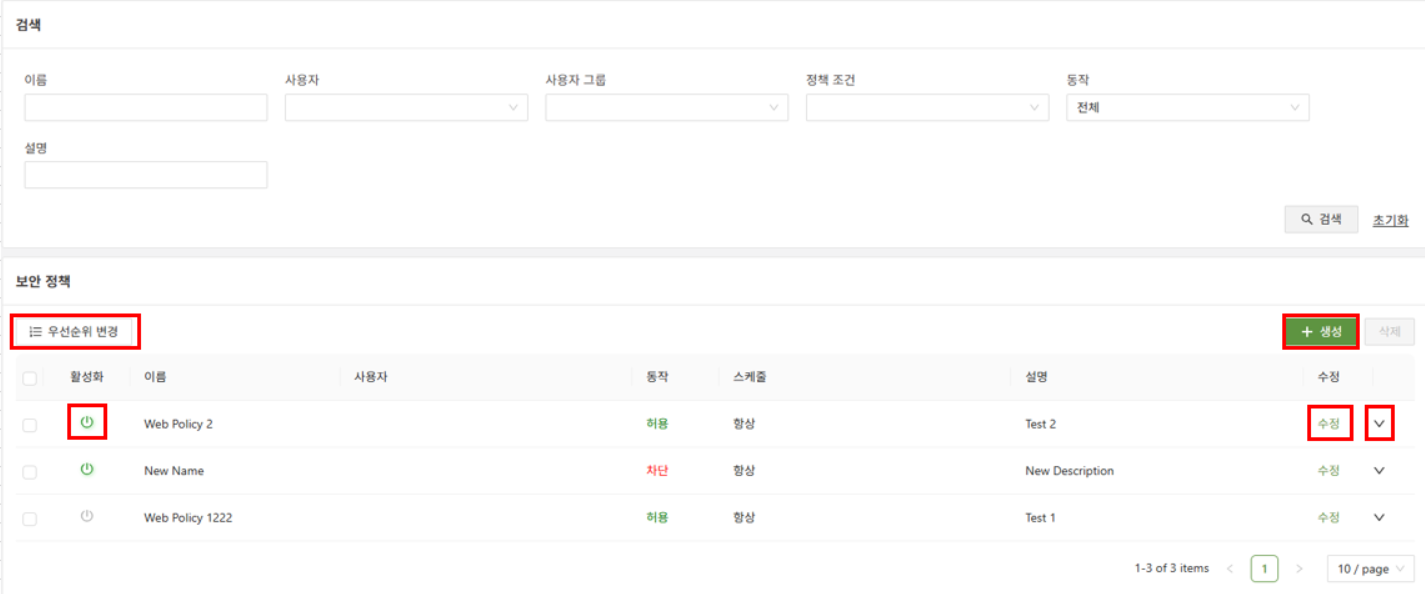
Task: Expand the New Name row details chevron
Action: point(1379,471)
